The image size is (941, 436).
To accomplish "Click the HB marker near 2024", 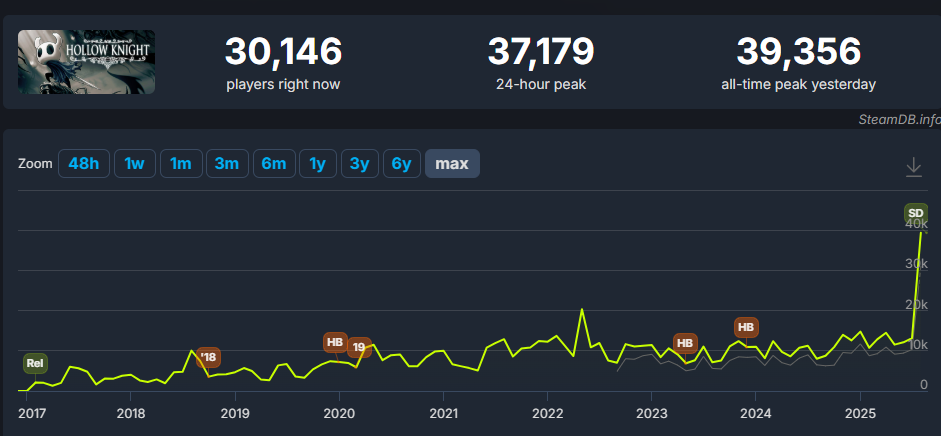I will (x=746, y=327).
